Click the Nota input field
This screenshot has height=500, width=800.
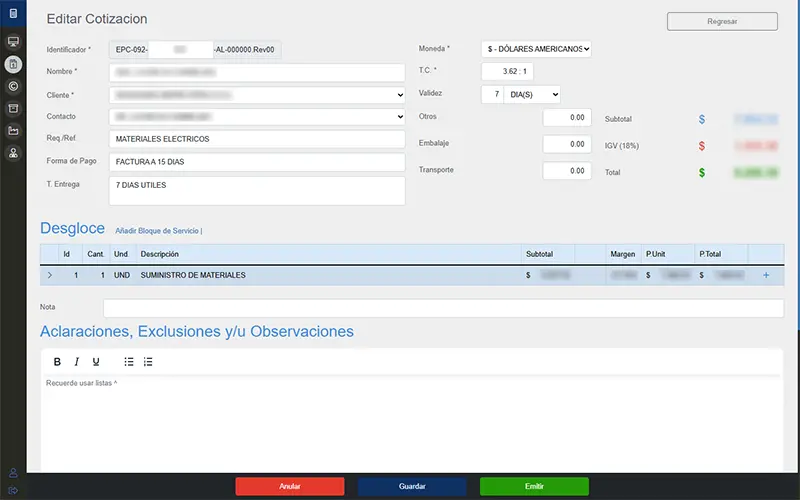443,308
